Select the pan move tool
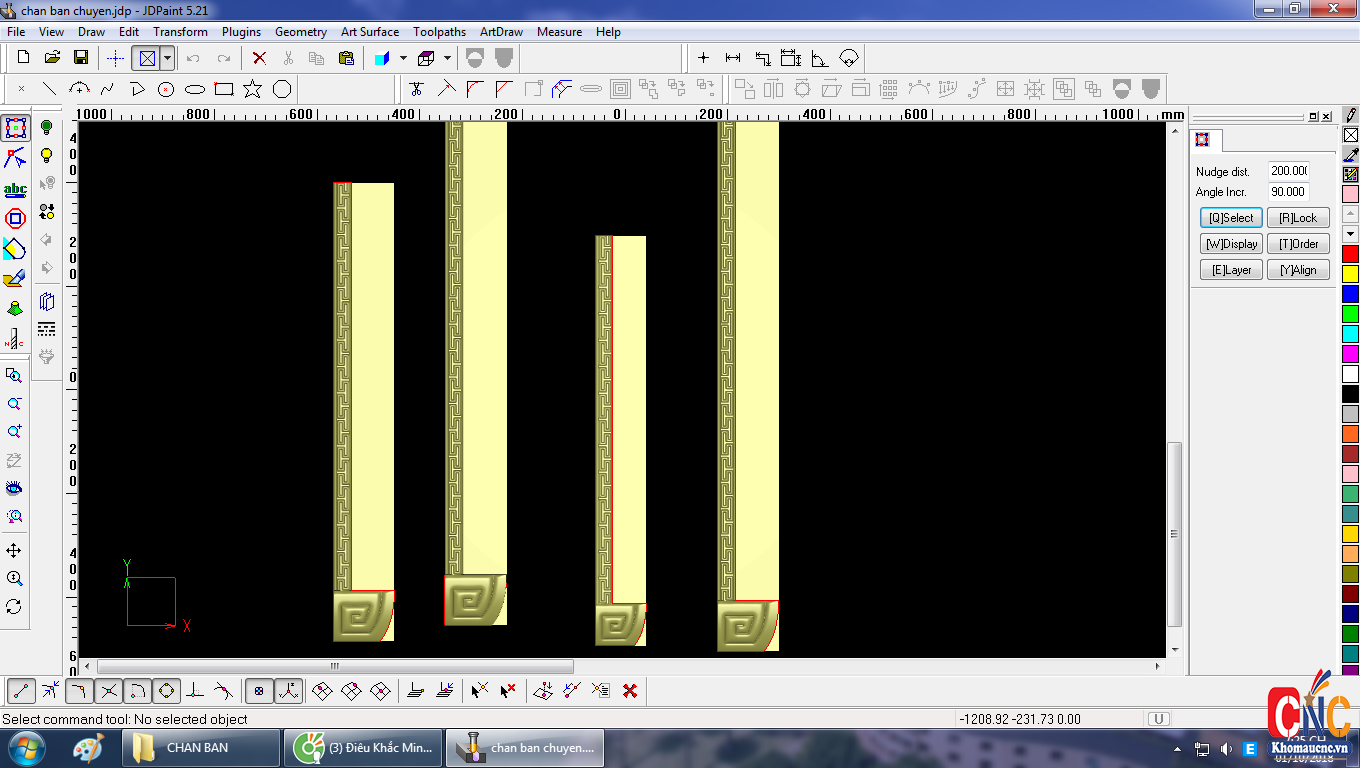Screen dimensions: 1360x768 pyautogui.click(x=14, y=551)
